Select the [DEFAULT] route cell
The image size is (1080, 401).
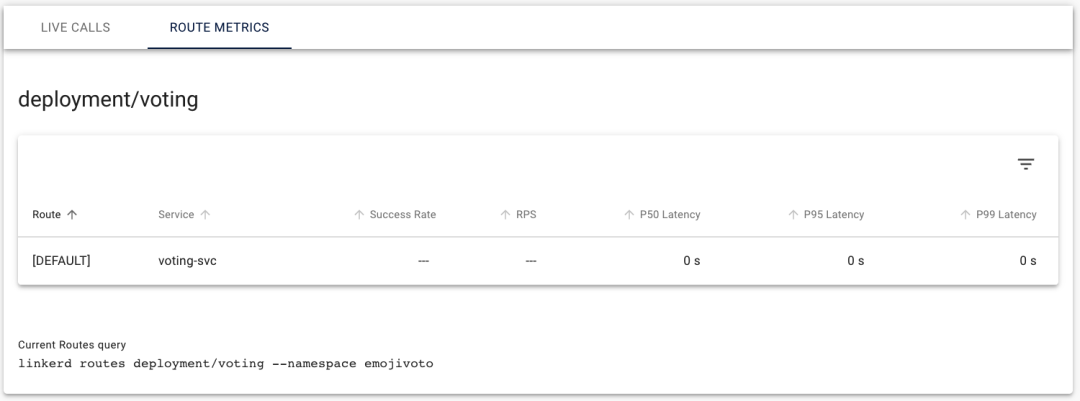[61, 260]
